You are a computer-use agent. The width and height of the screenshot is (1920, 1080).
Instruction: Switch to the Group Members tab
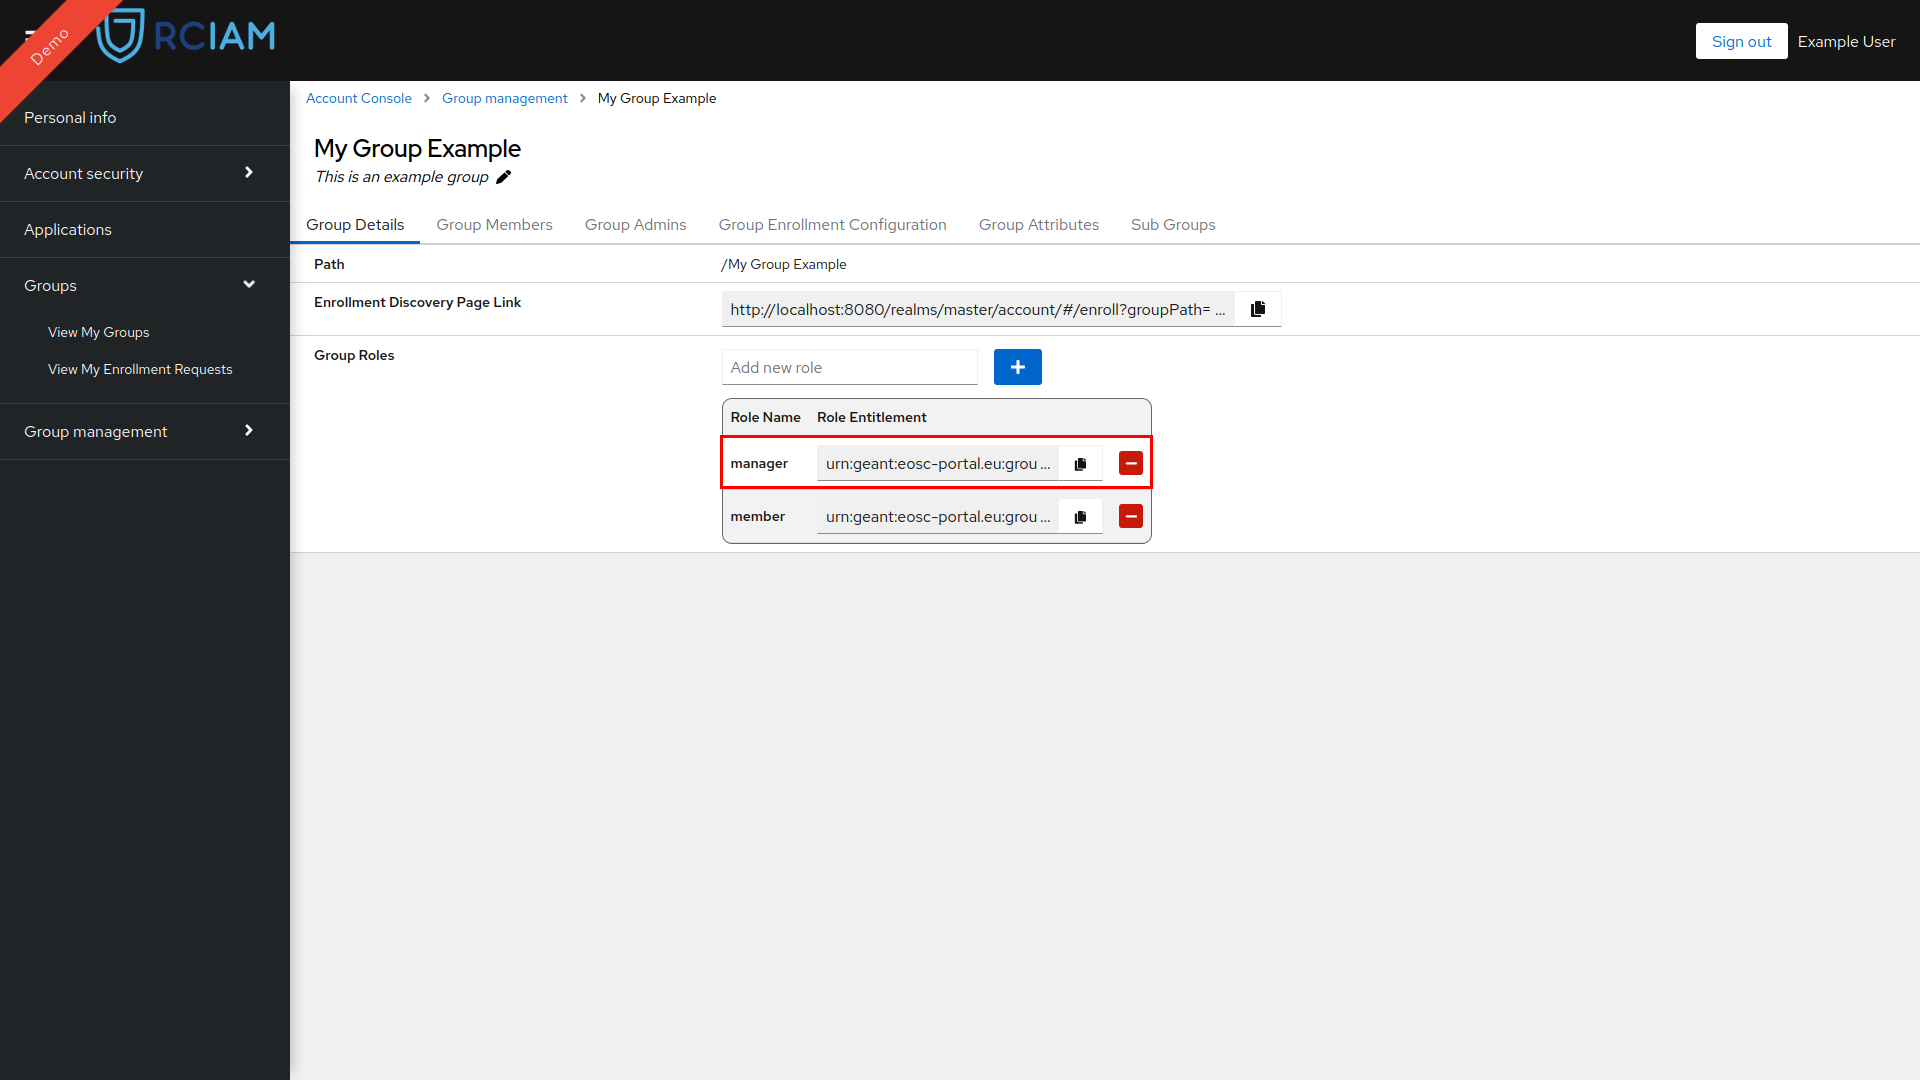[x=495, y=223]
